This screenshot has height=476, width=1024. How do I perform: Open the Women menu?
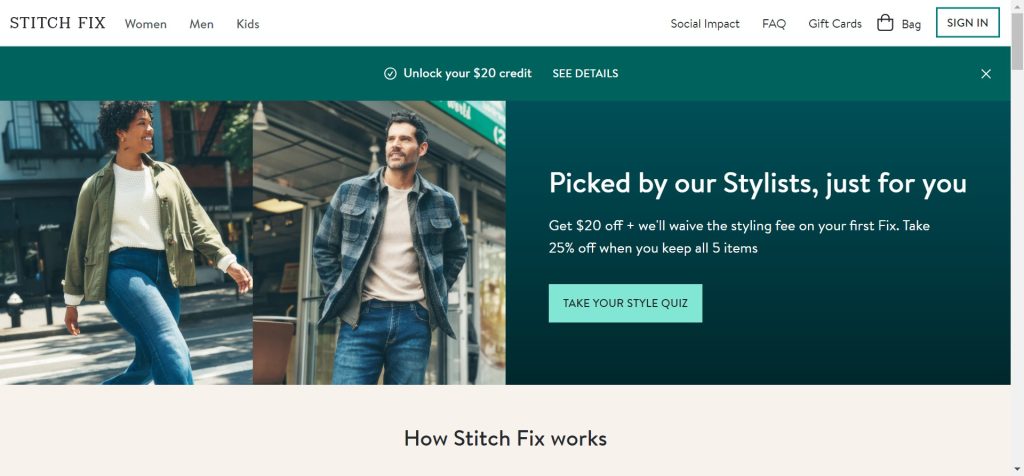tap(146, 24)
